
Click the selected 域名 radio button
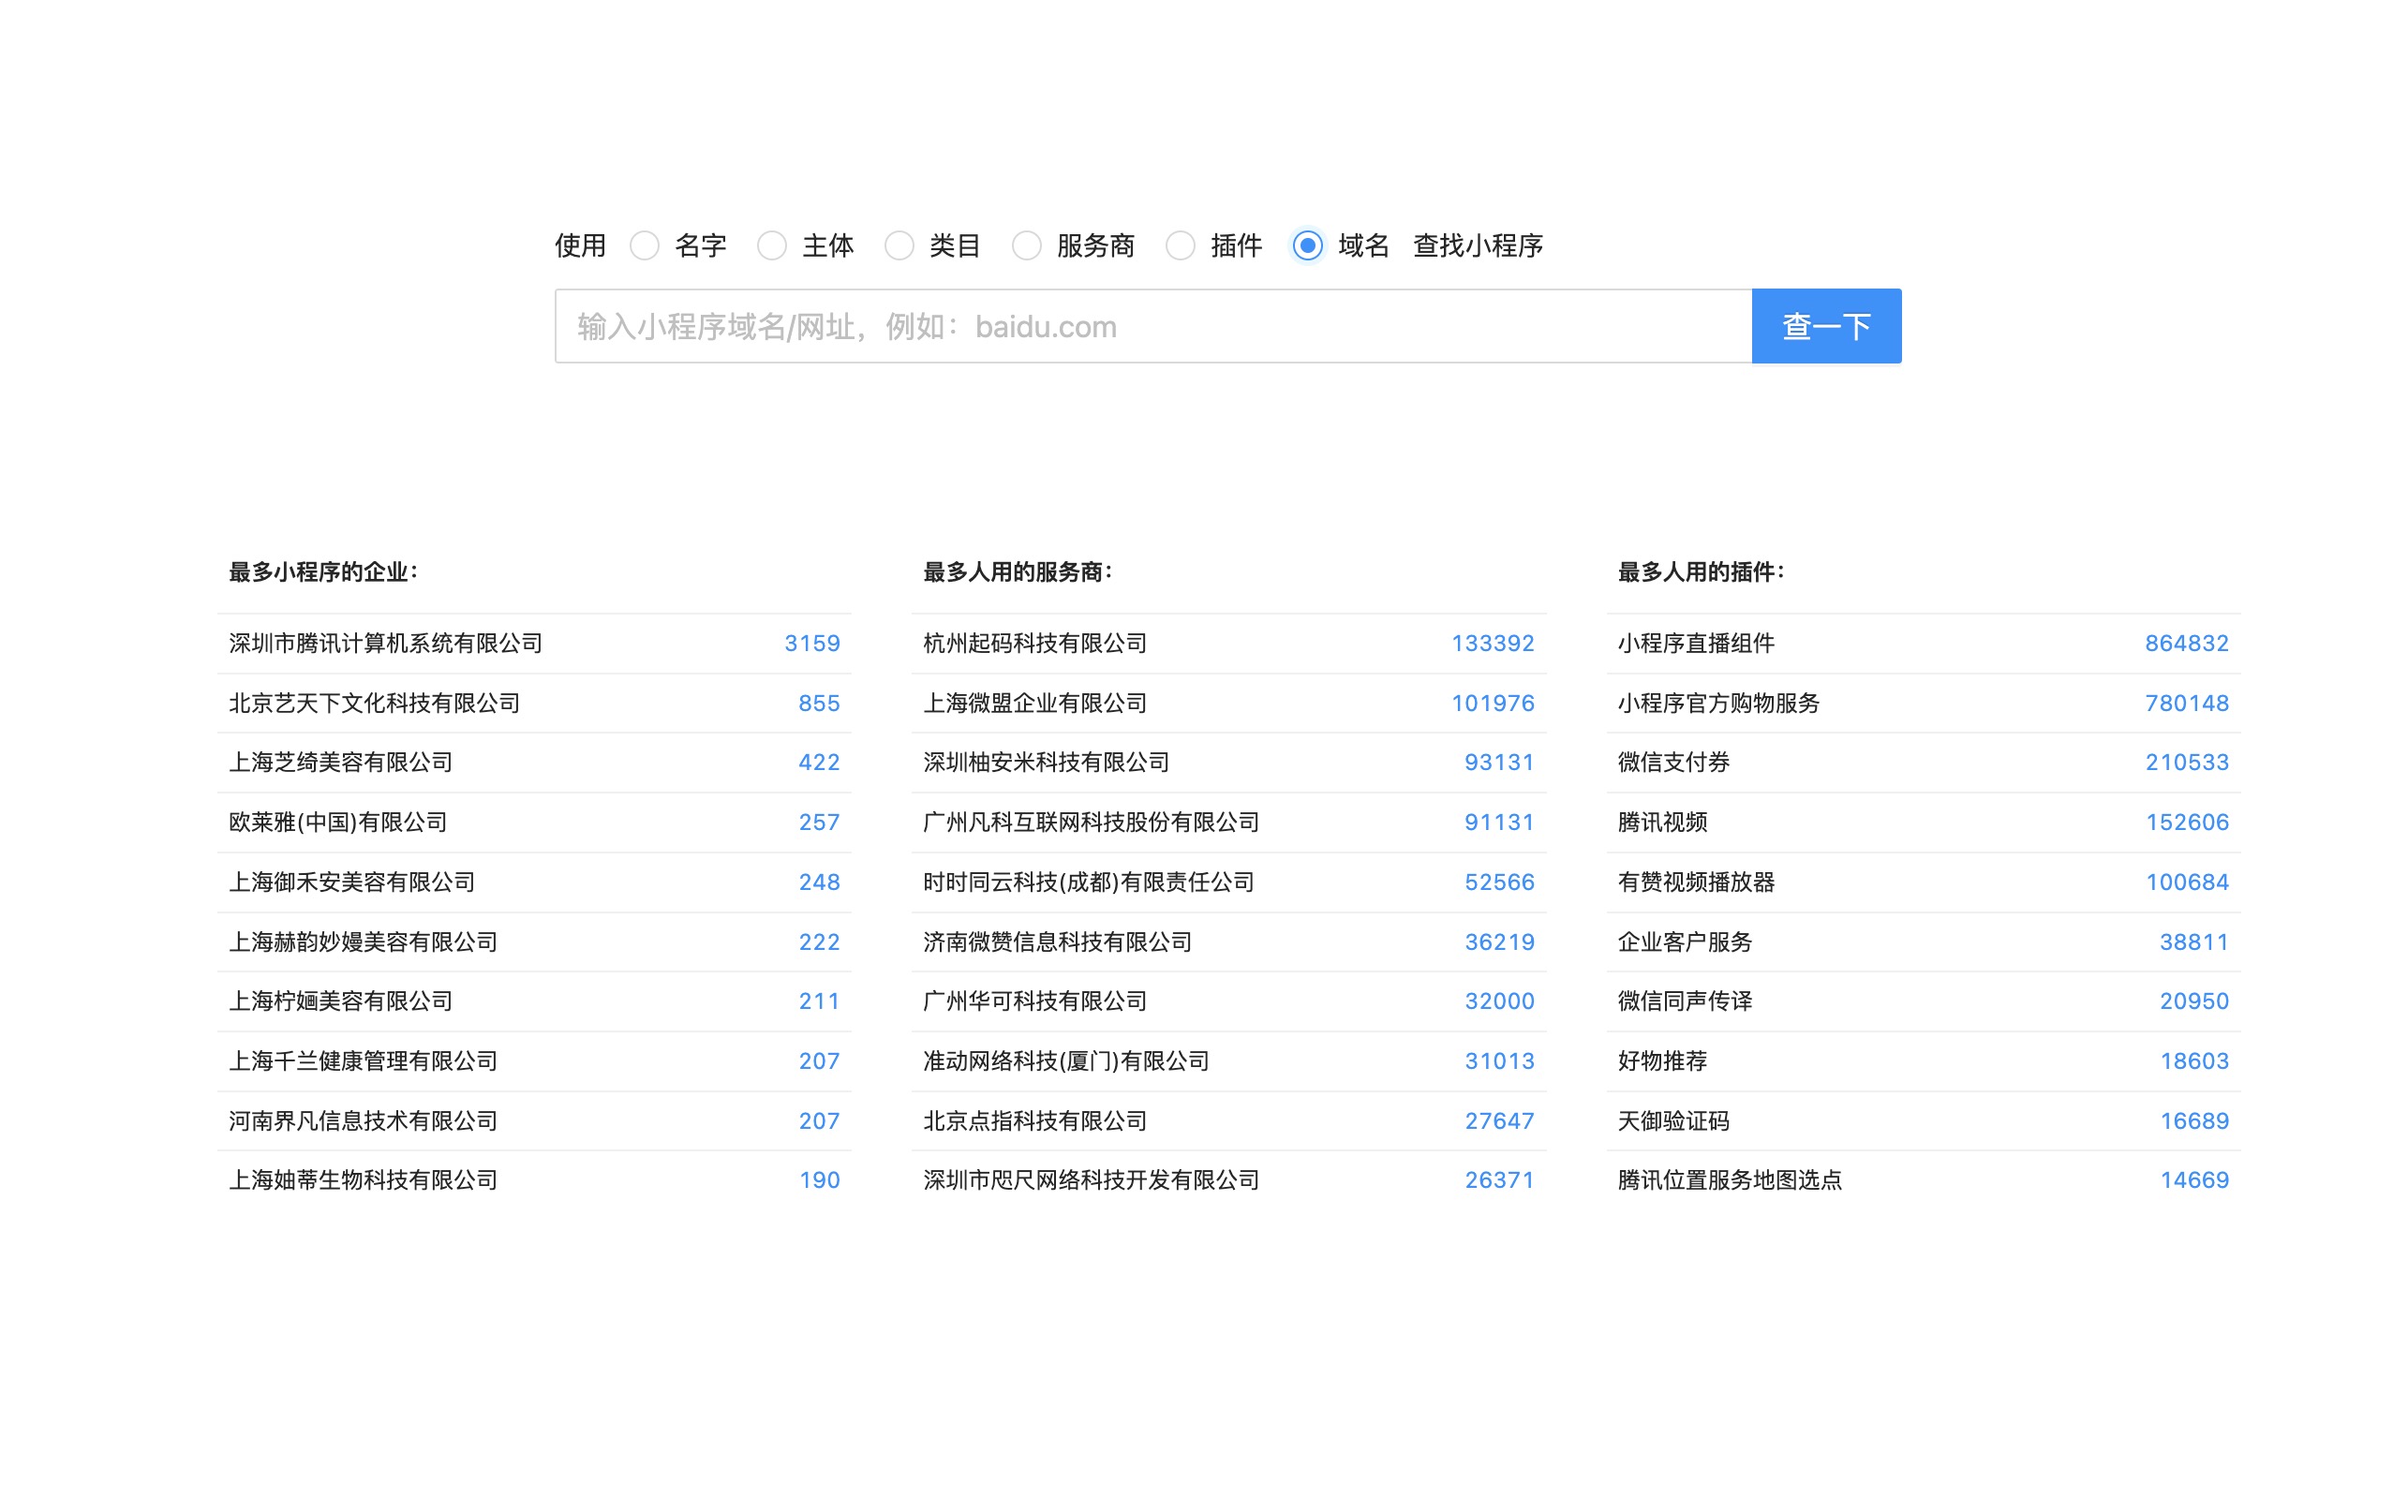point(1307,245)
